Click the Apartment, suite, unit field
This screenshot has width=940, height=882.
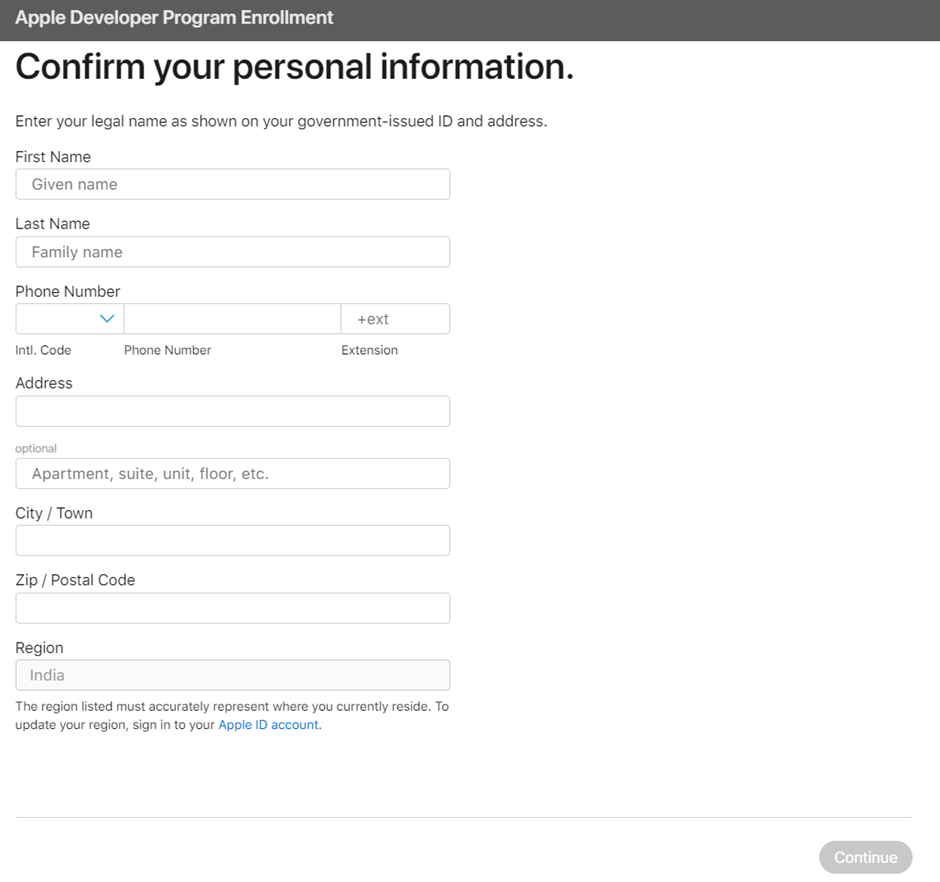click(x=232, y=474)
